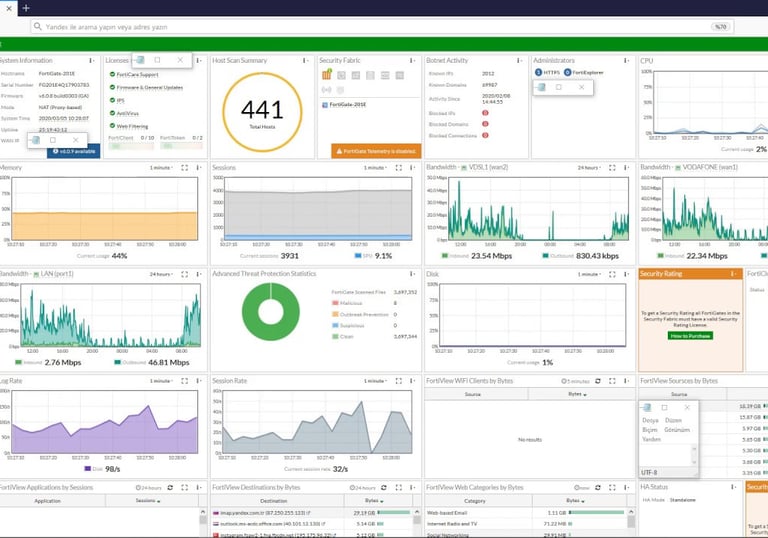This screenshot has width=768, height=538.
Task: Refresh FortiView Applications by Sessions widget
Action: 170,488
